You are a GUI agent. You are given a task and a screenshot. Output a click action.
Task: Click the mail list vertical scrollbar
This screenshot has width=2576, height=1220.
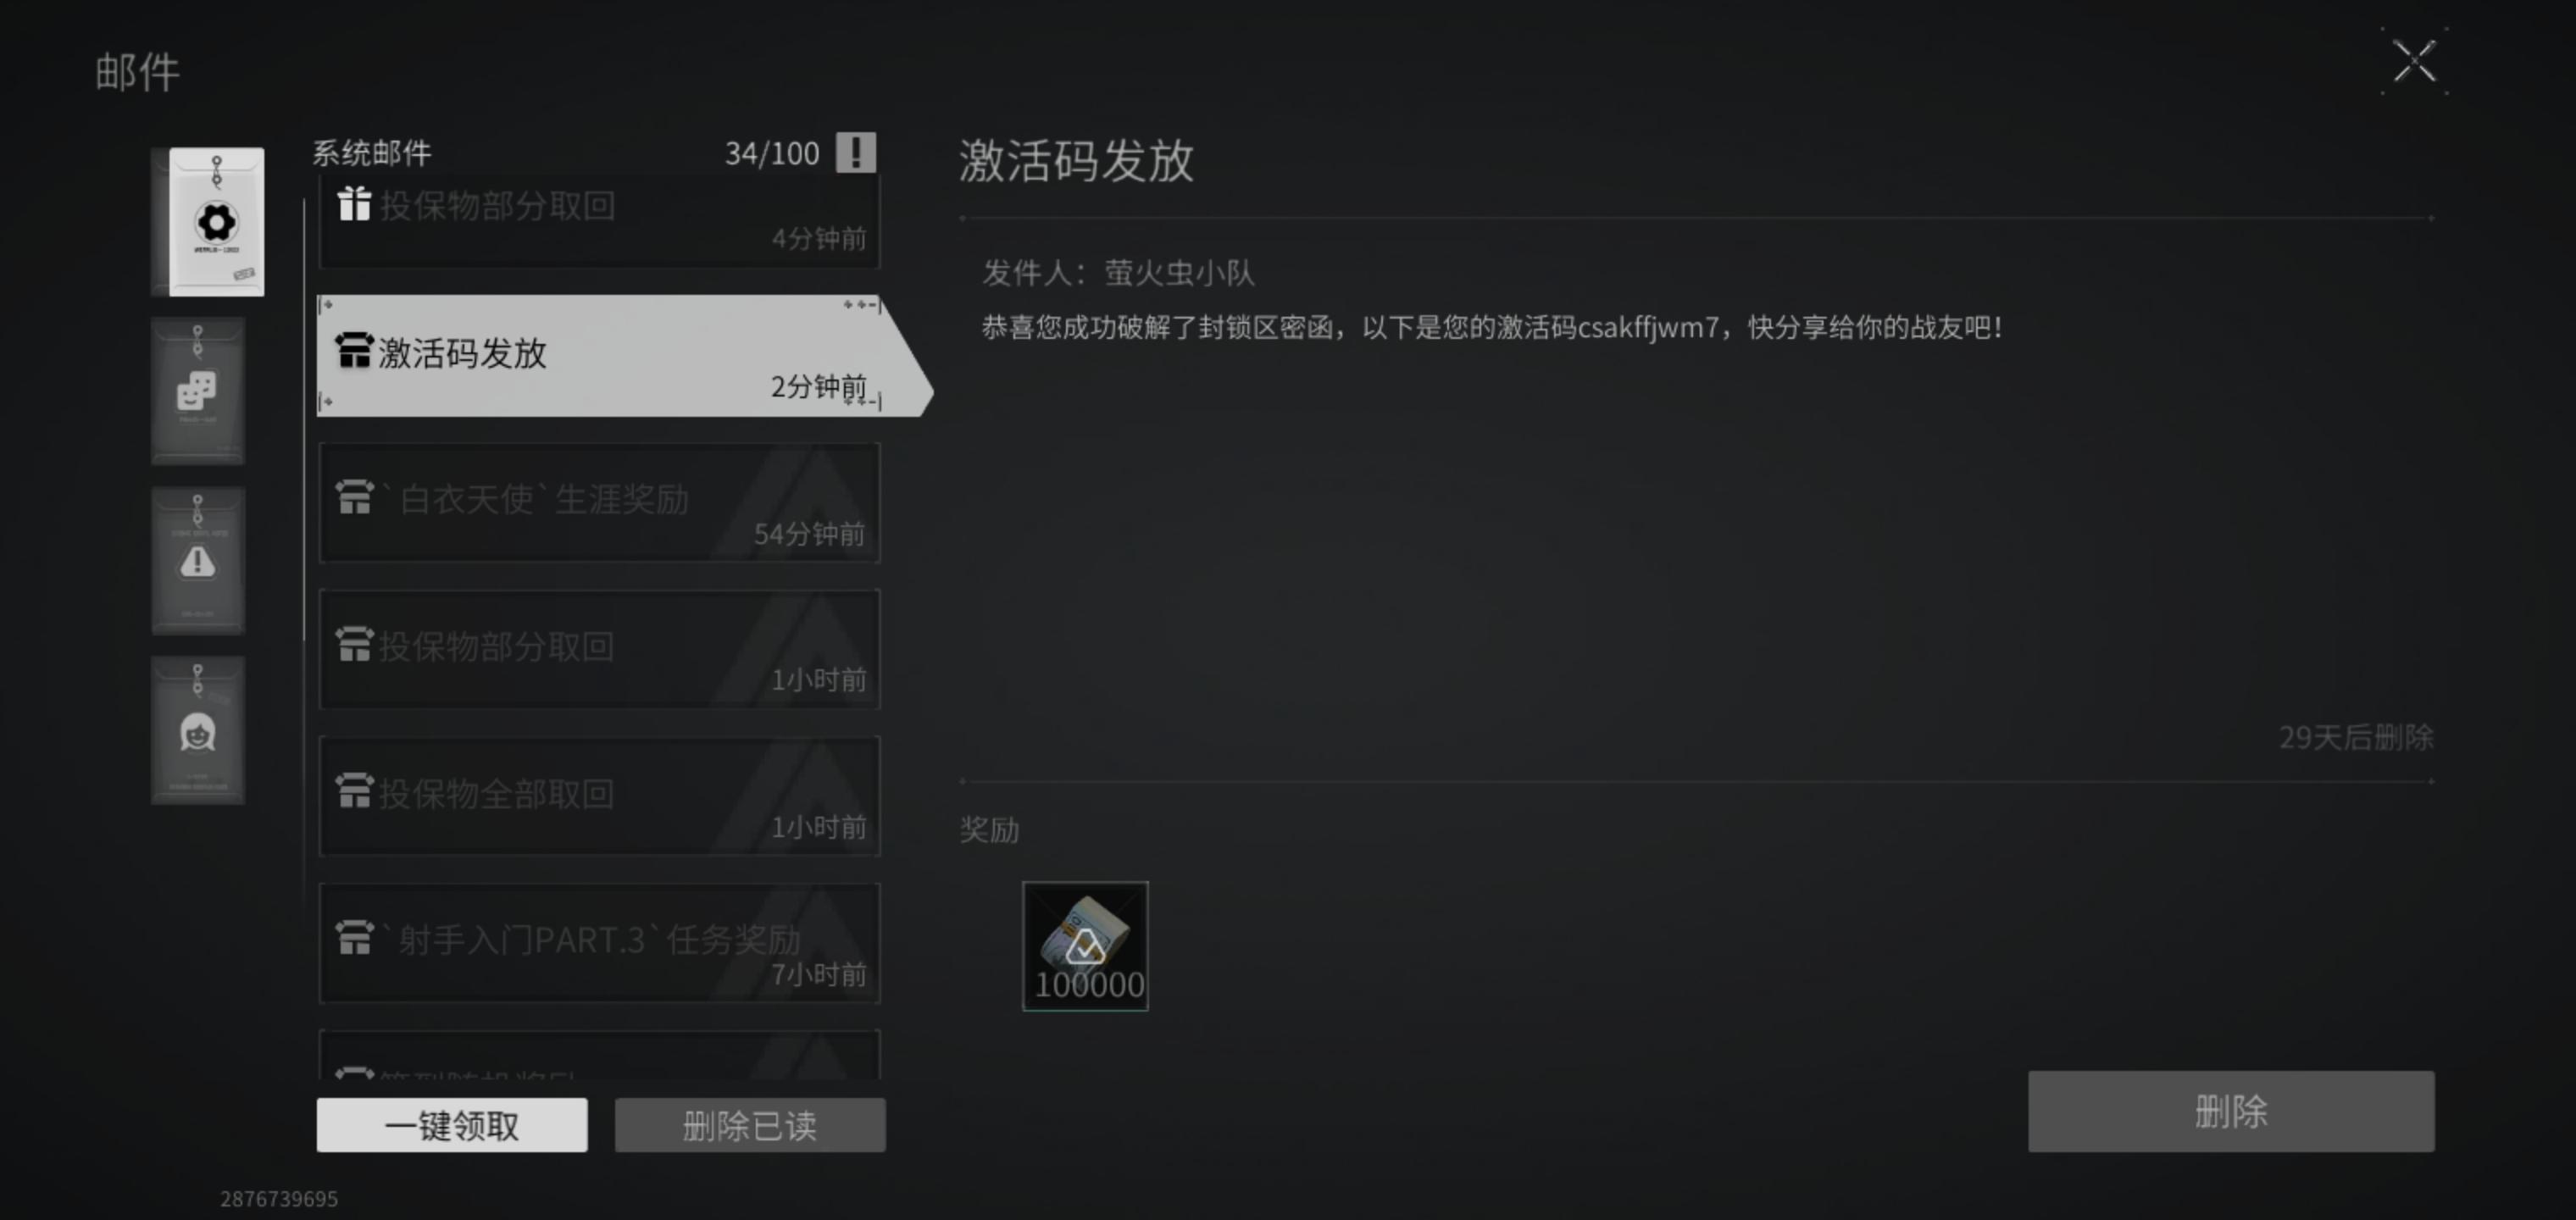click(x=304, y=420)
